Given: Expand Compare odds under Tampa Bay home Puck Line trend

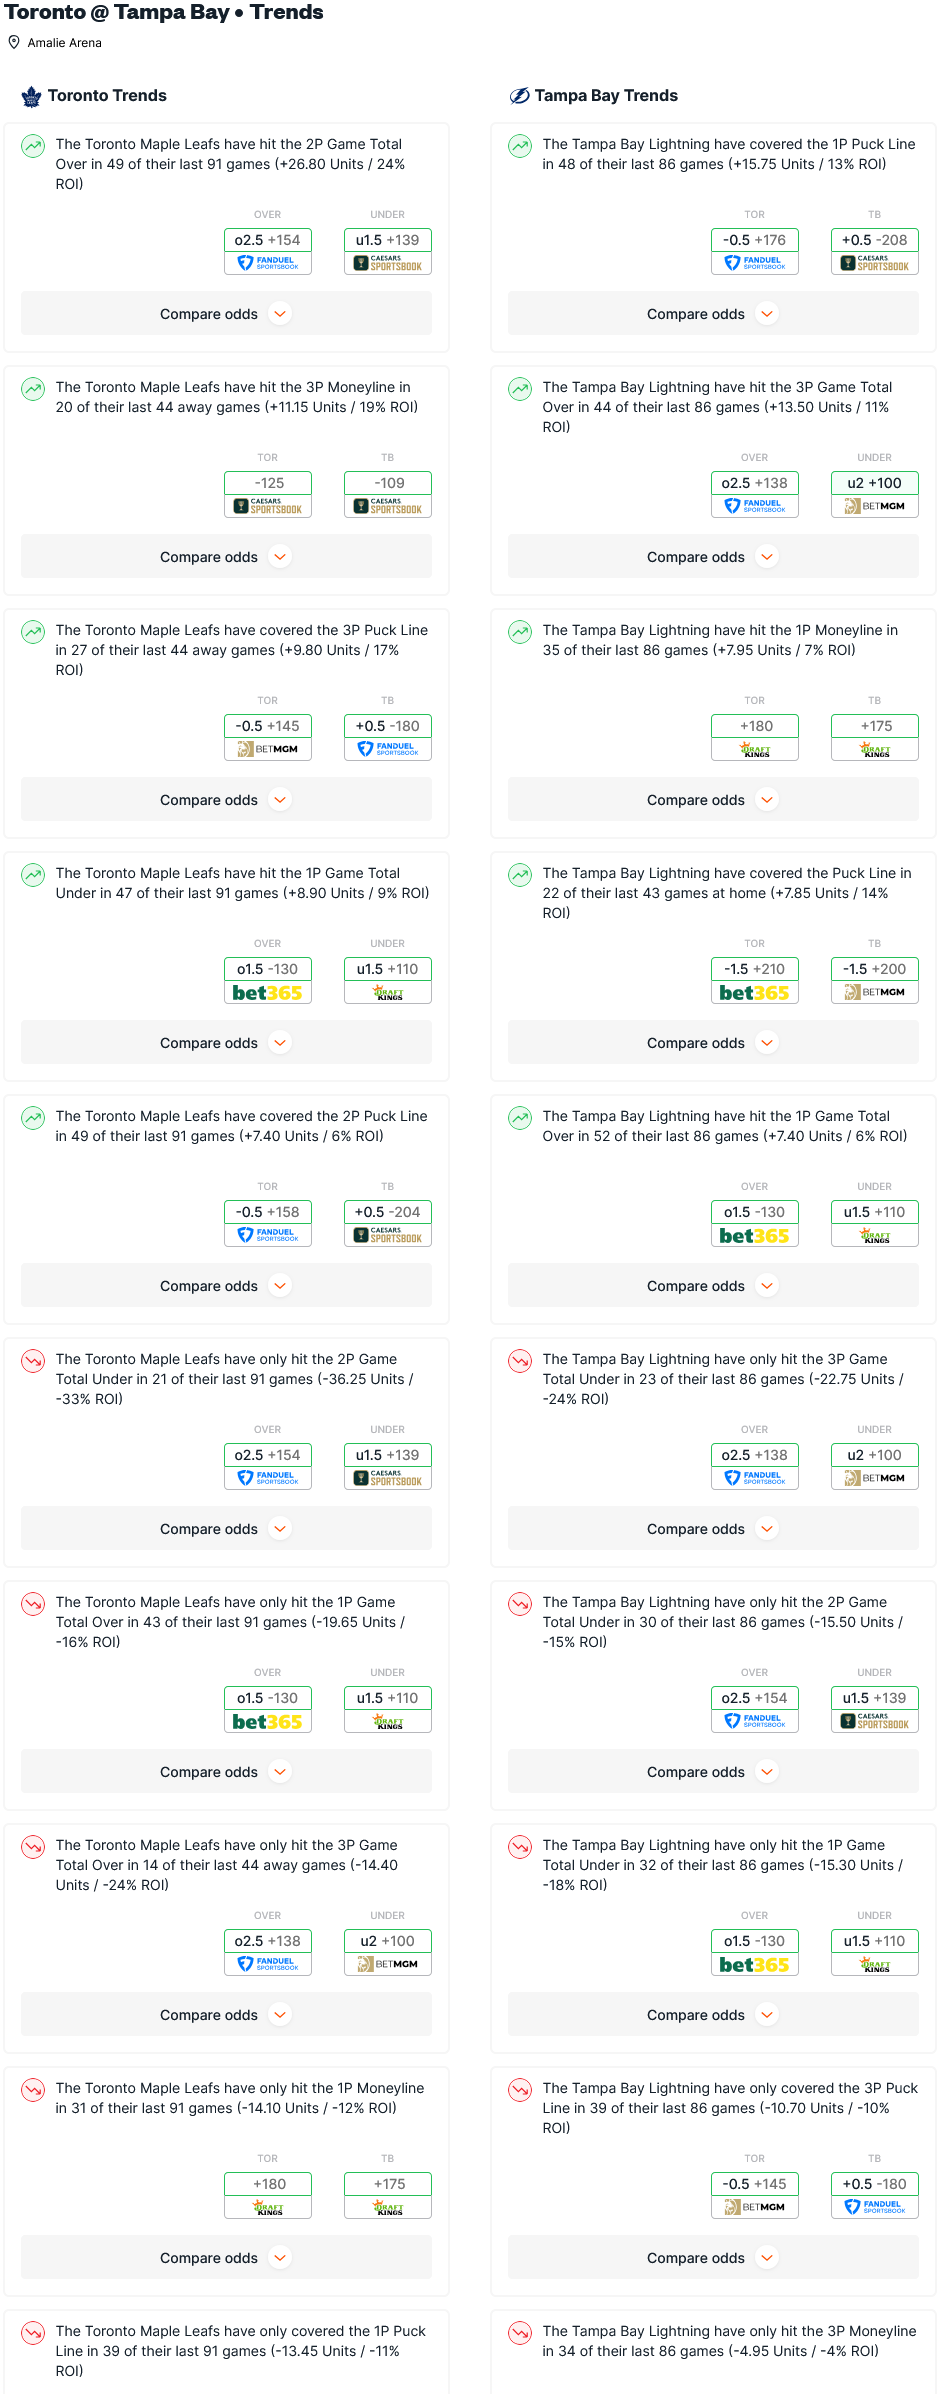Looking at the screenshot, I should (712, 1043).
